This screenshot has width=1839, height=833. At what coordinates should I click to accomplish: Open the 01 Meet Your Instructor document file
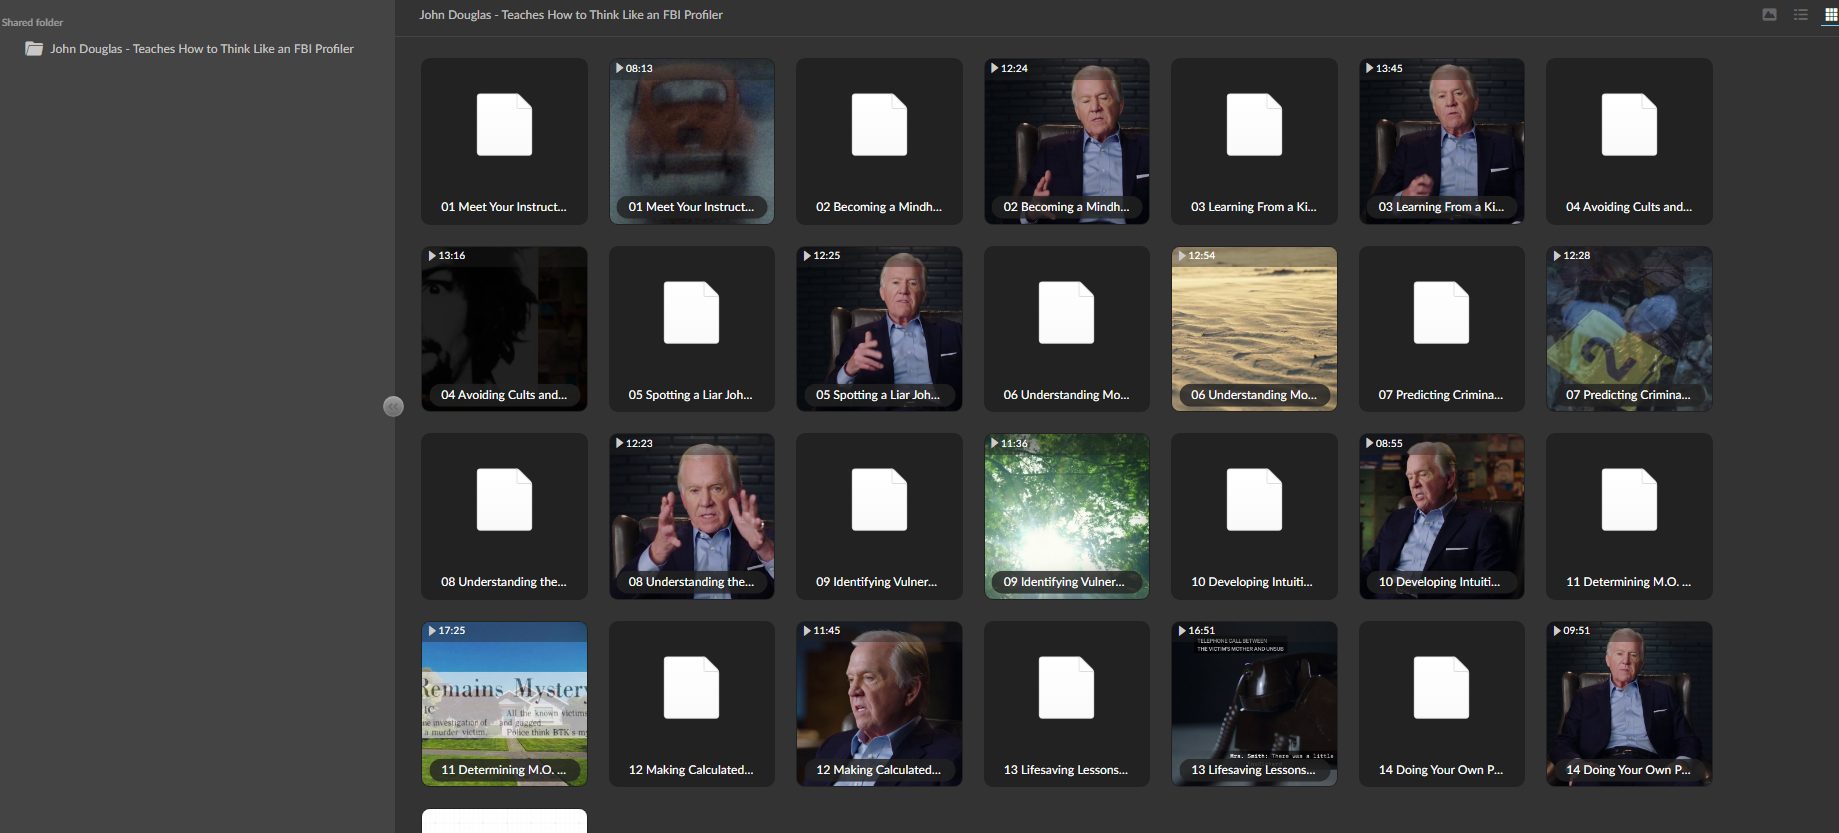click(504, 141)
